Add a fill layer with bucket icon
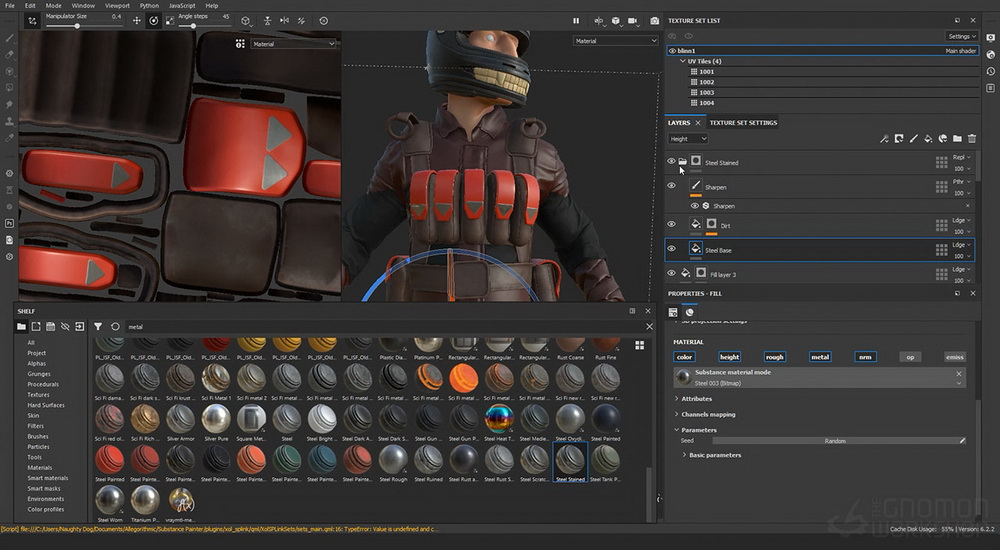The width and height of the screenshot is (1000, 550). 928,138
